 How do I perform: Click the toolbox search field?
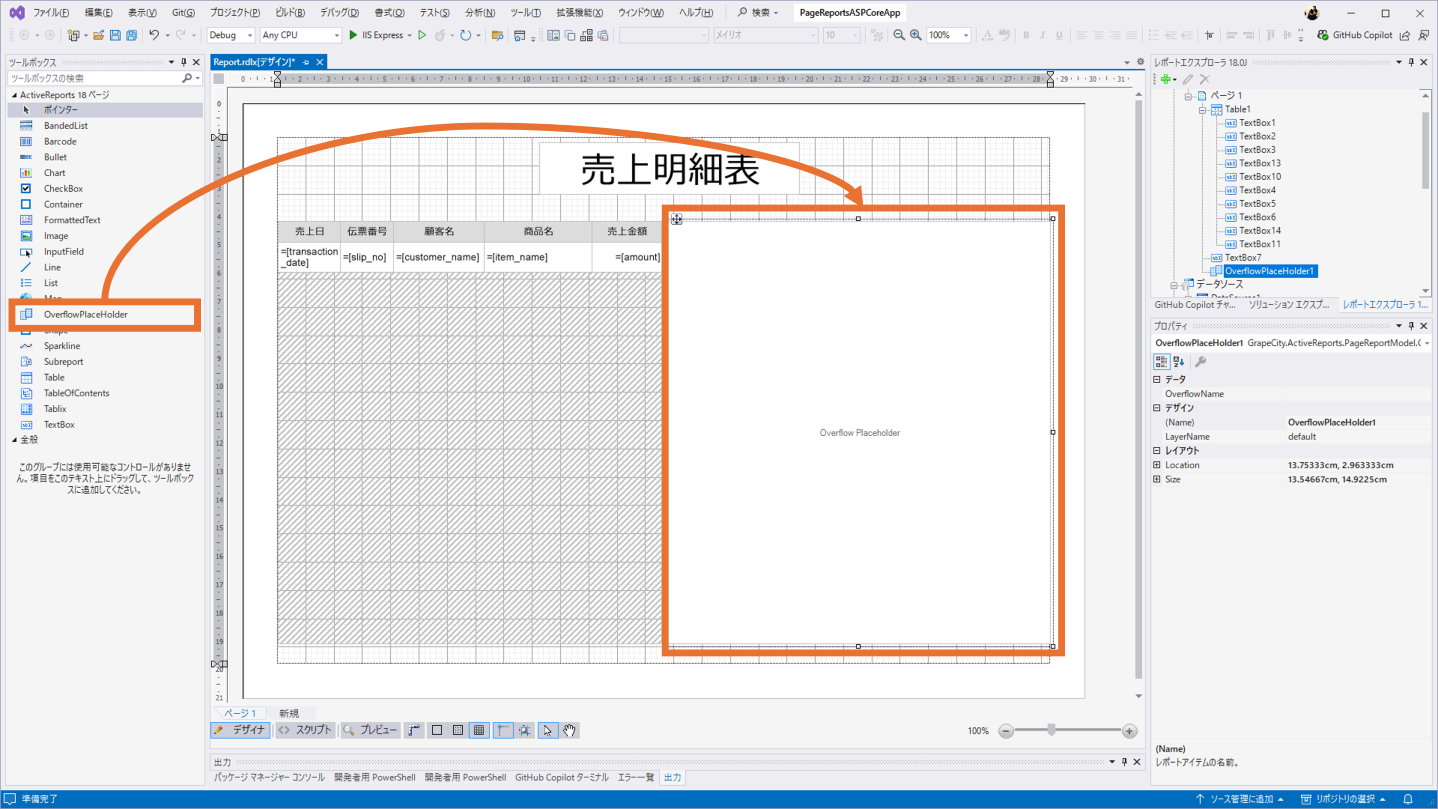[95, 78]
